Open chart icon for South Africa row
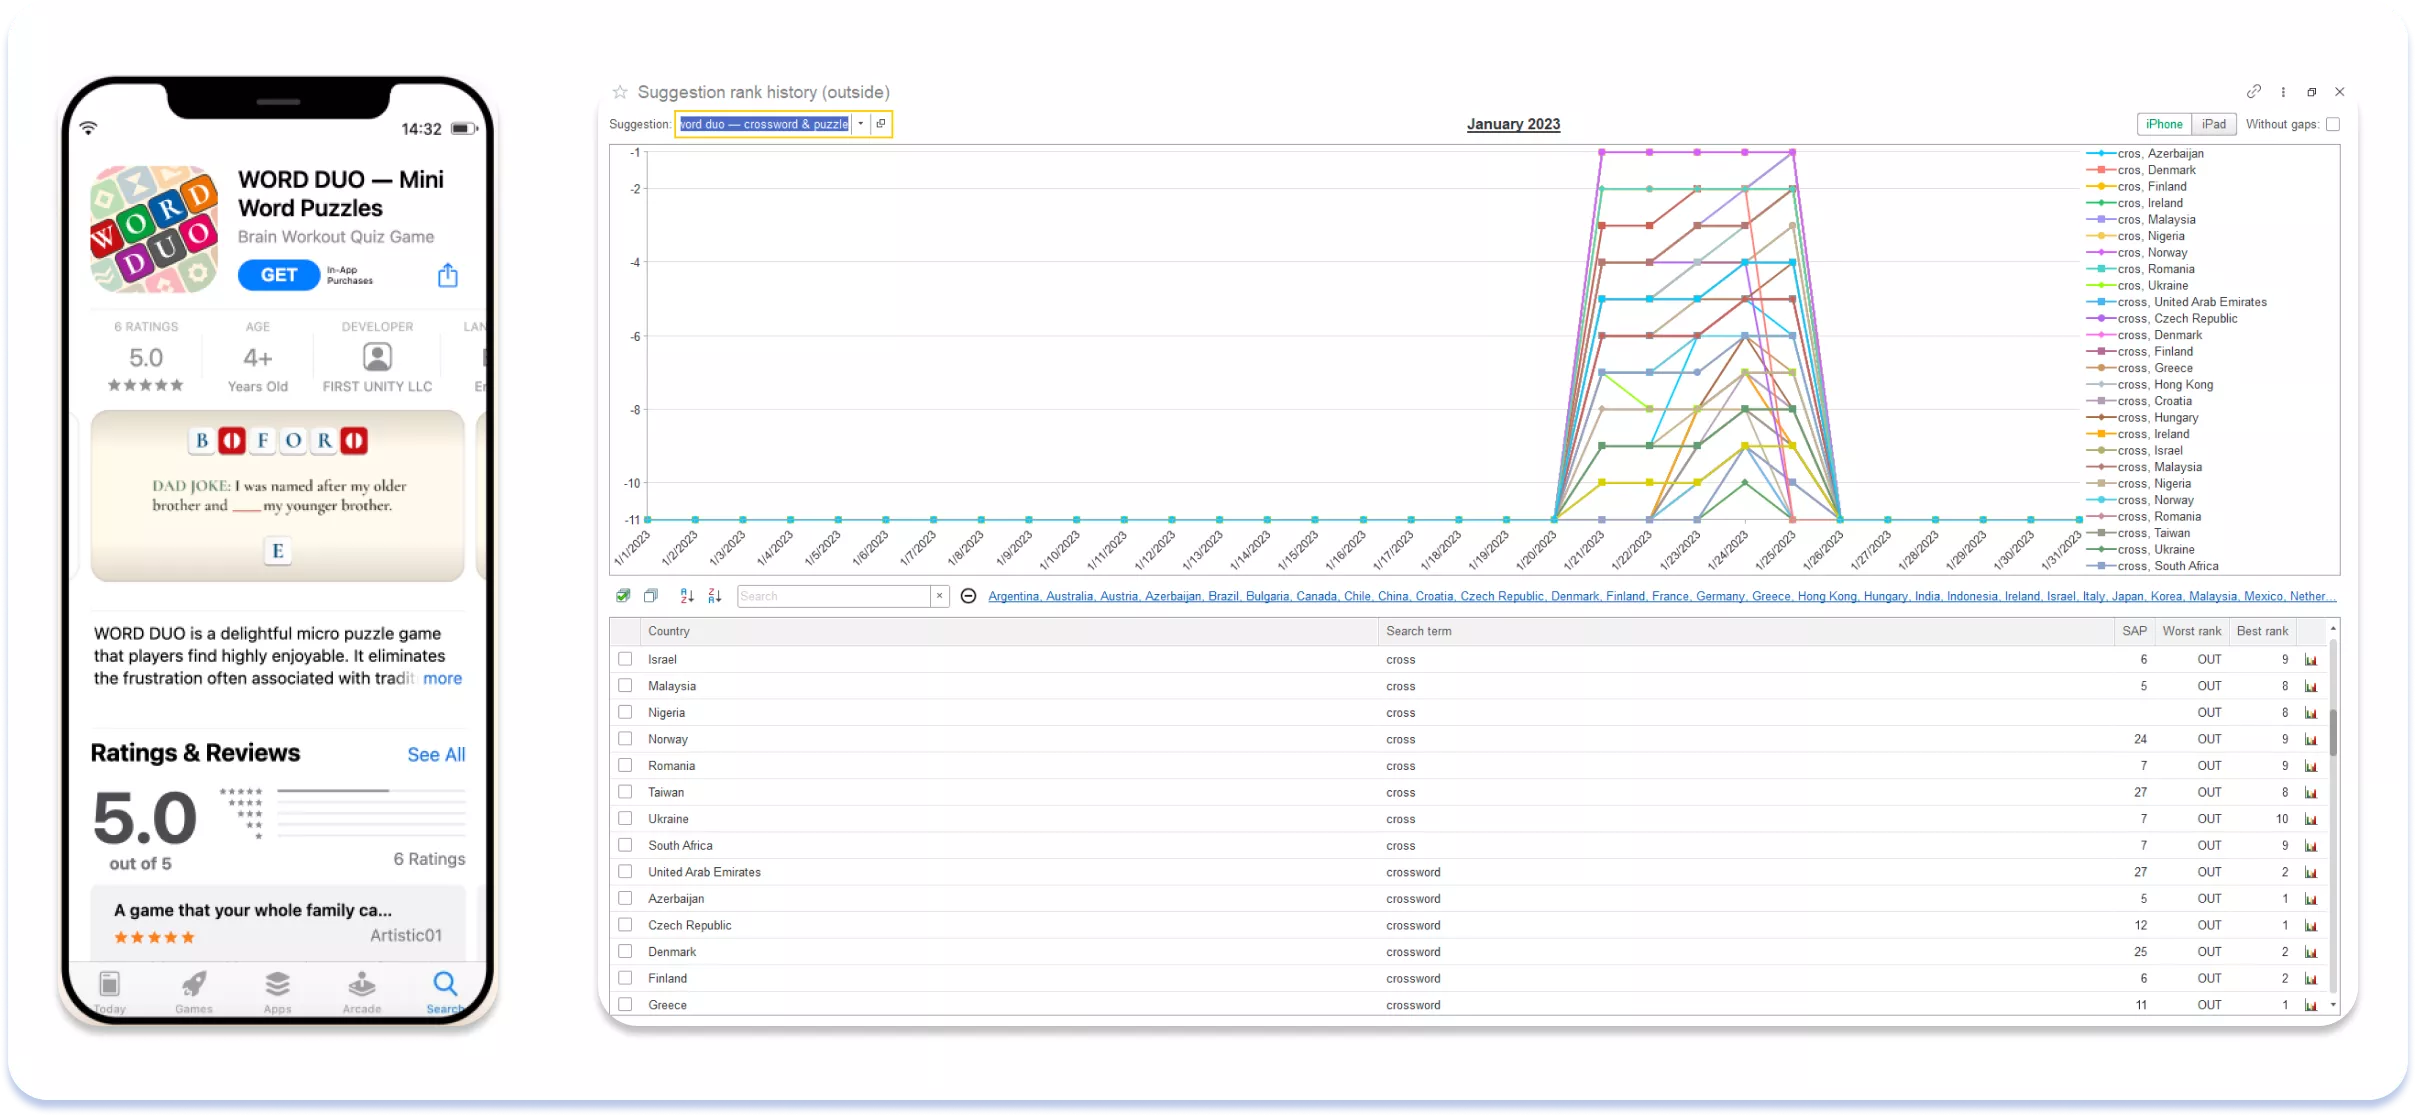The height and width of the screenshot is (1116, 2416). pyautogui.click(x=2311, y=846)
